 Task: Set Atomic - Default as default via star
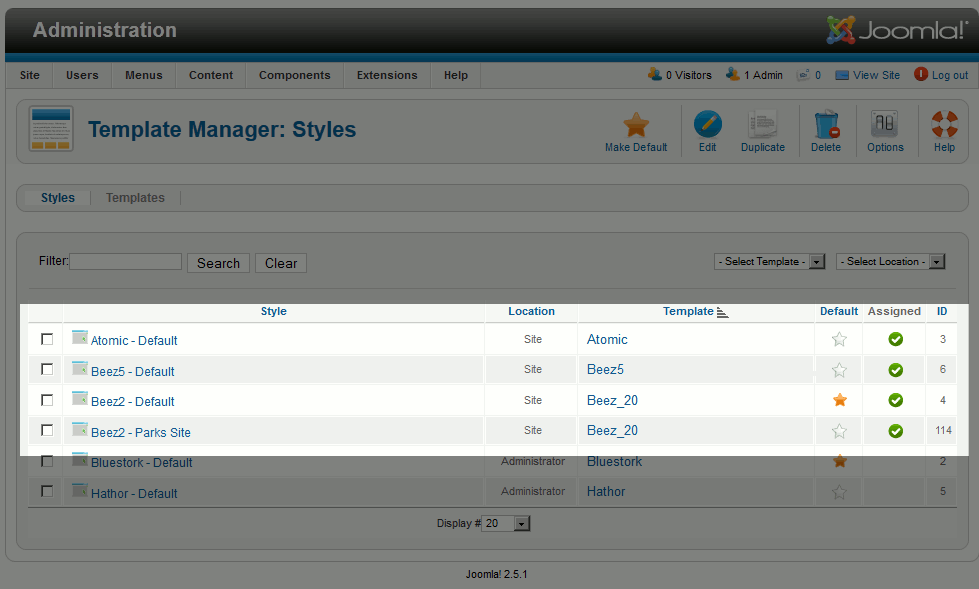[x=840, y=340]
